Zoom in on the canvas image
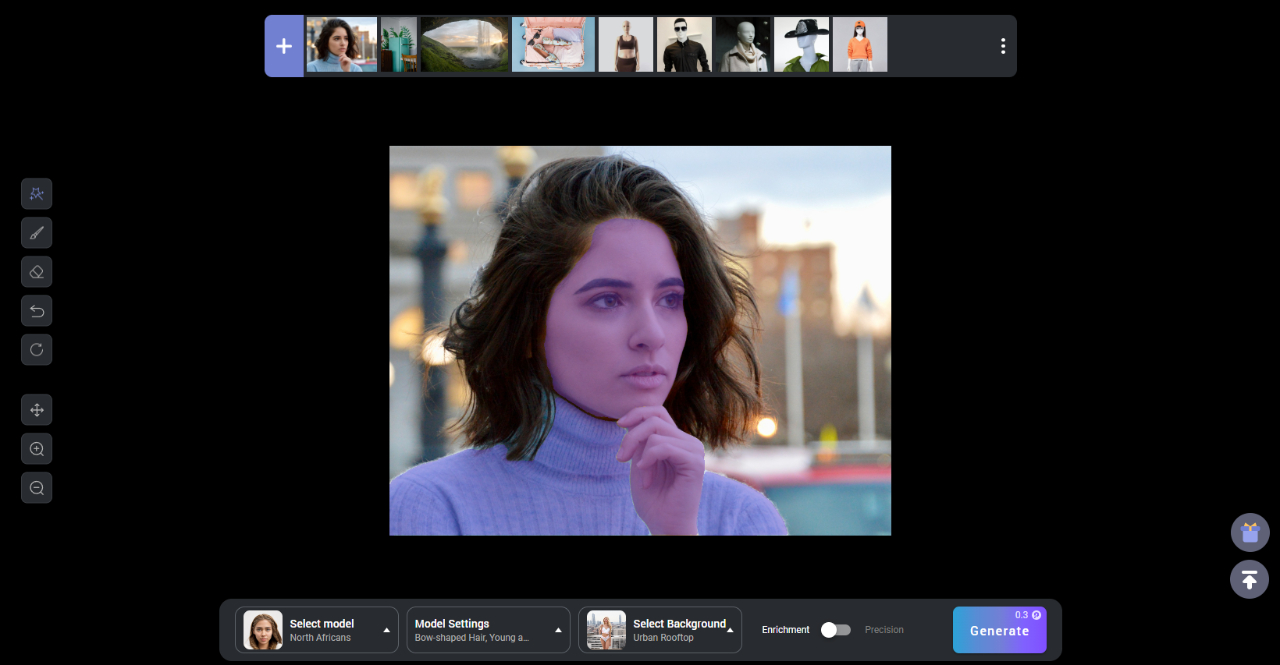 point(36,448)
